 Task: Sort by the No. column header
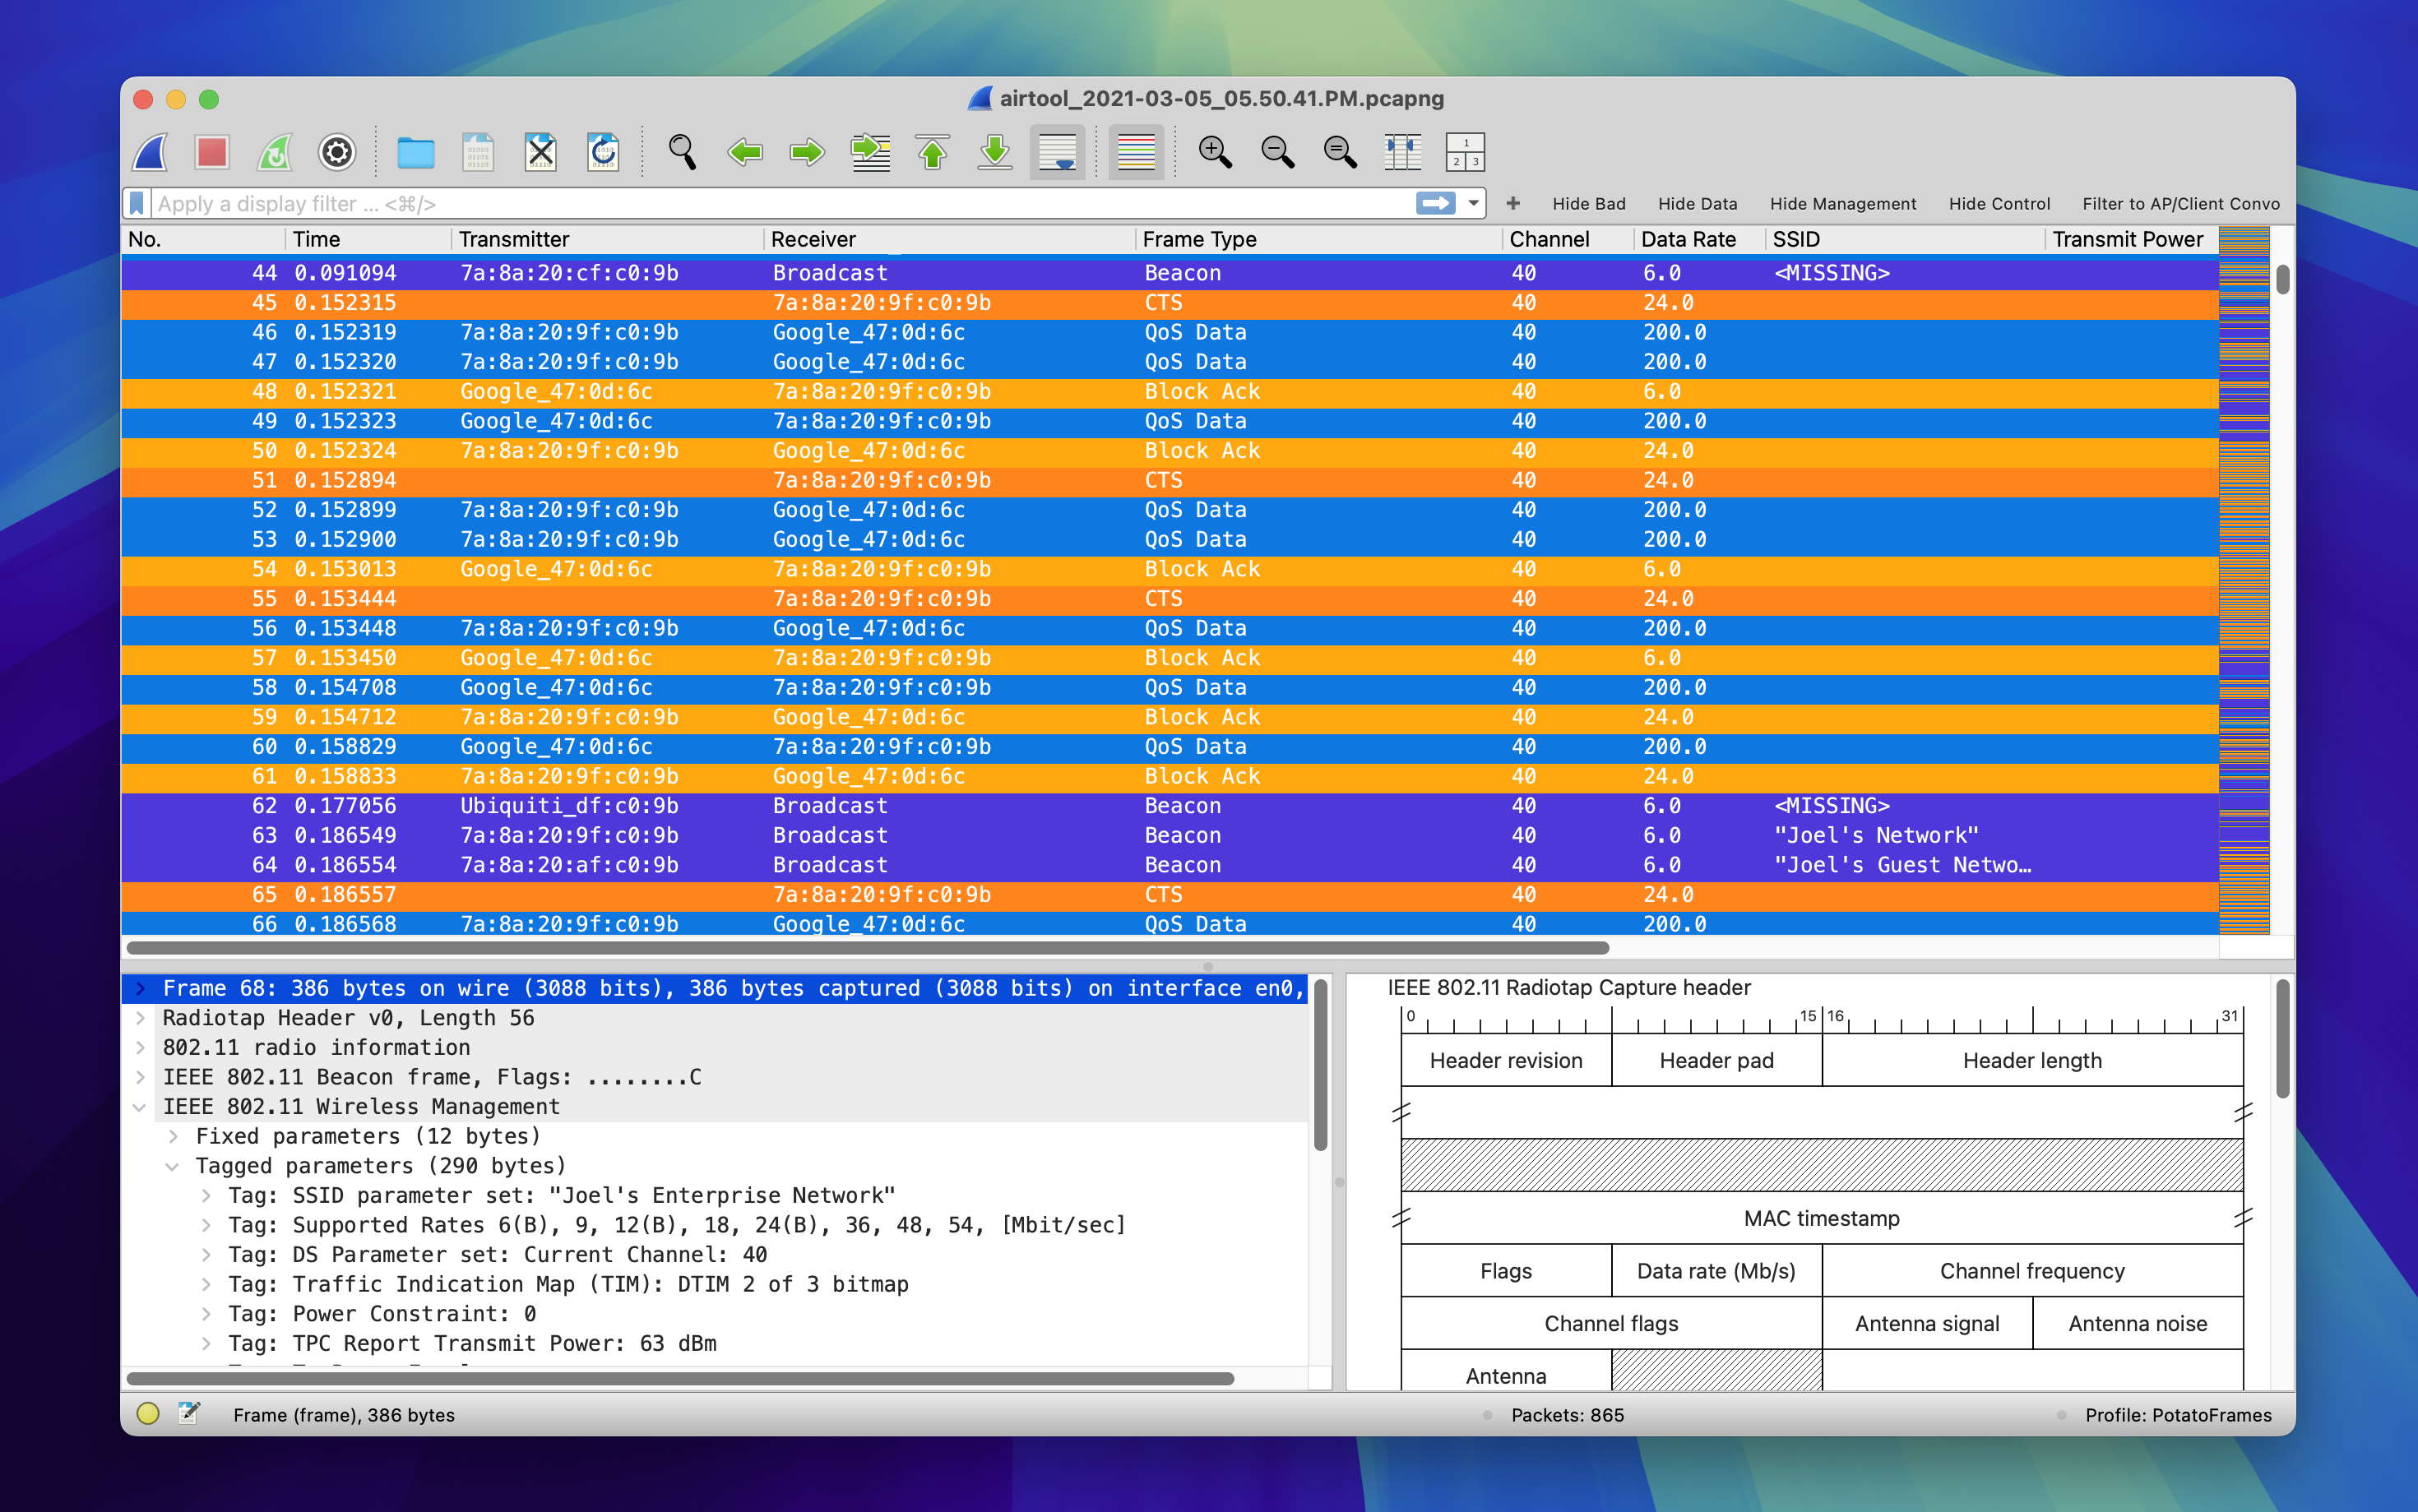(x=203, y=240)
